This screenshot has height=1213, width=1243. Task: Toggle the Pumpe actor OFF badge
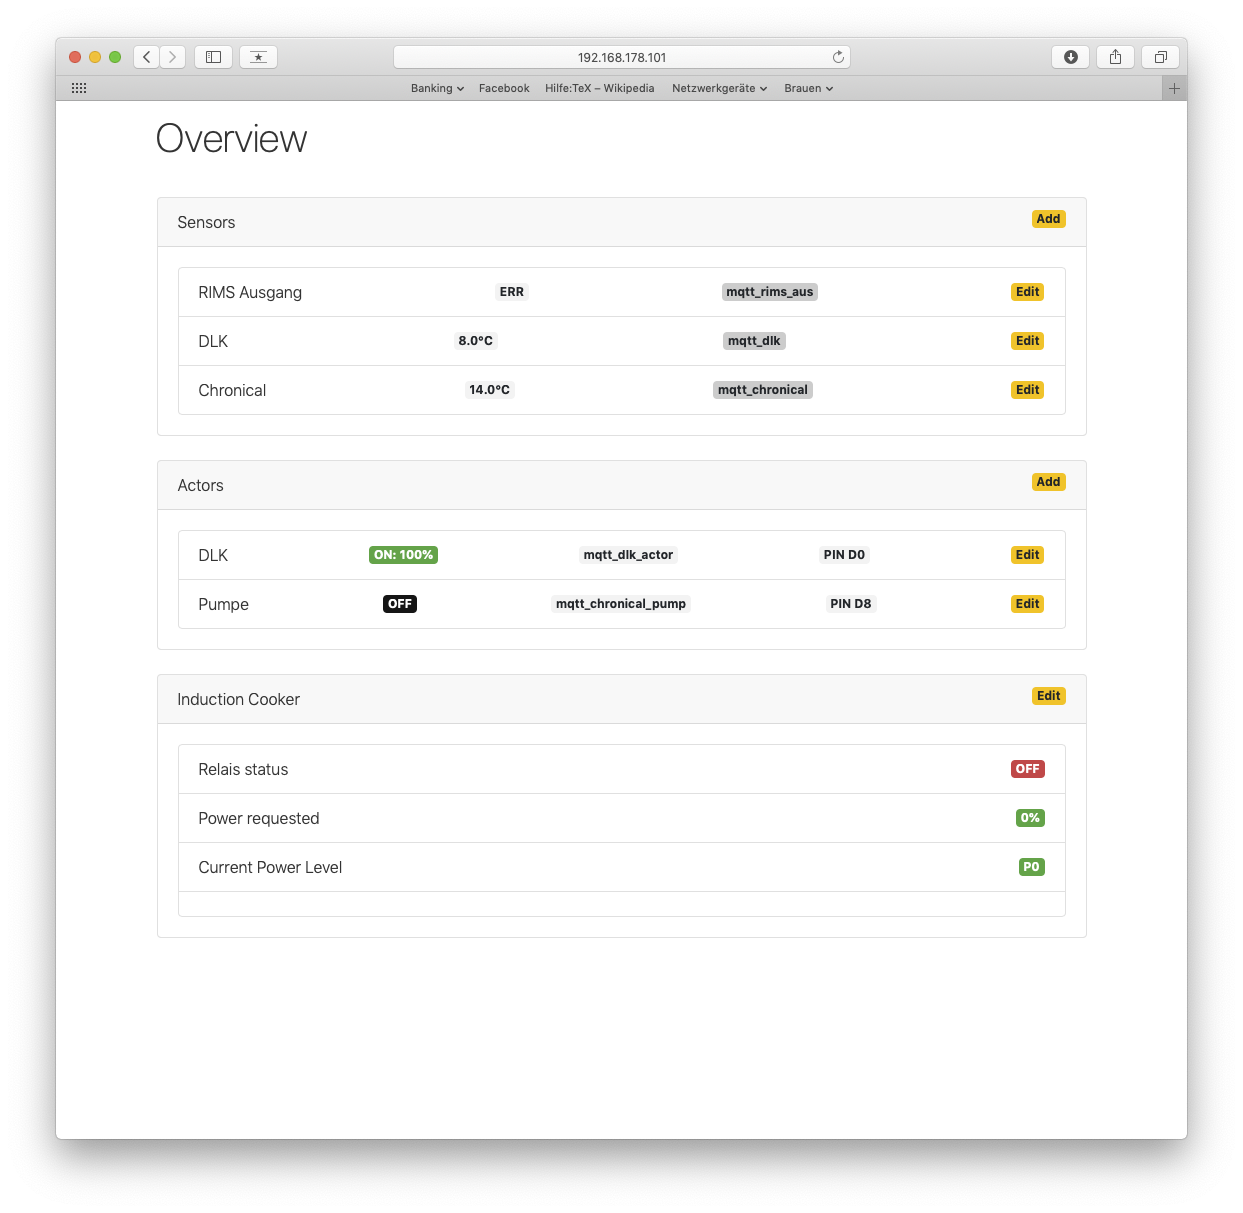(400, 604)
